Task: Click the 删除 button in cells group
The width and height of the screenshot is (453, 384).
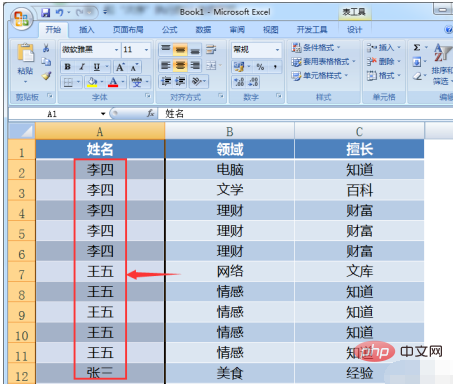Action: click(x=384, y=62)
